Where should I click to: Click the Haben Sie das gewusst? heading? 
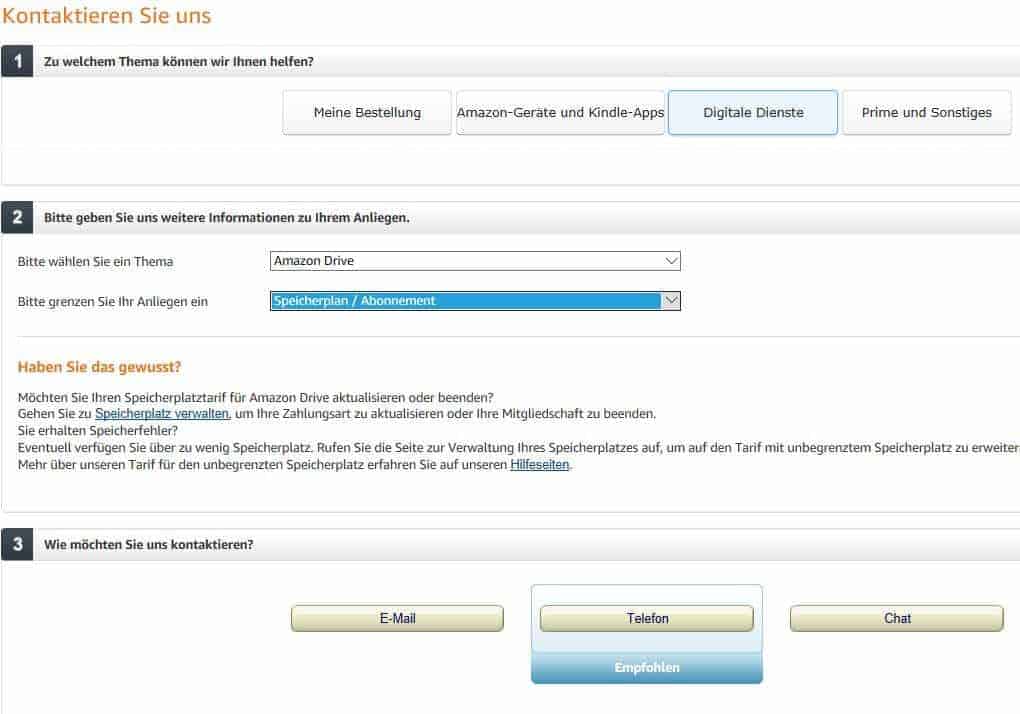tap(100, 367)
